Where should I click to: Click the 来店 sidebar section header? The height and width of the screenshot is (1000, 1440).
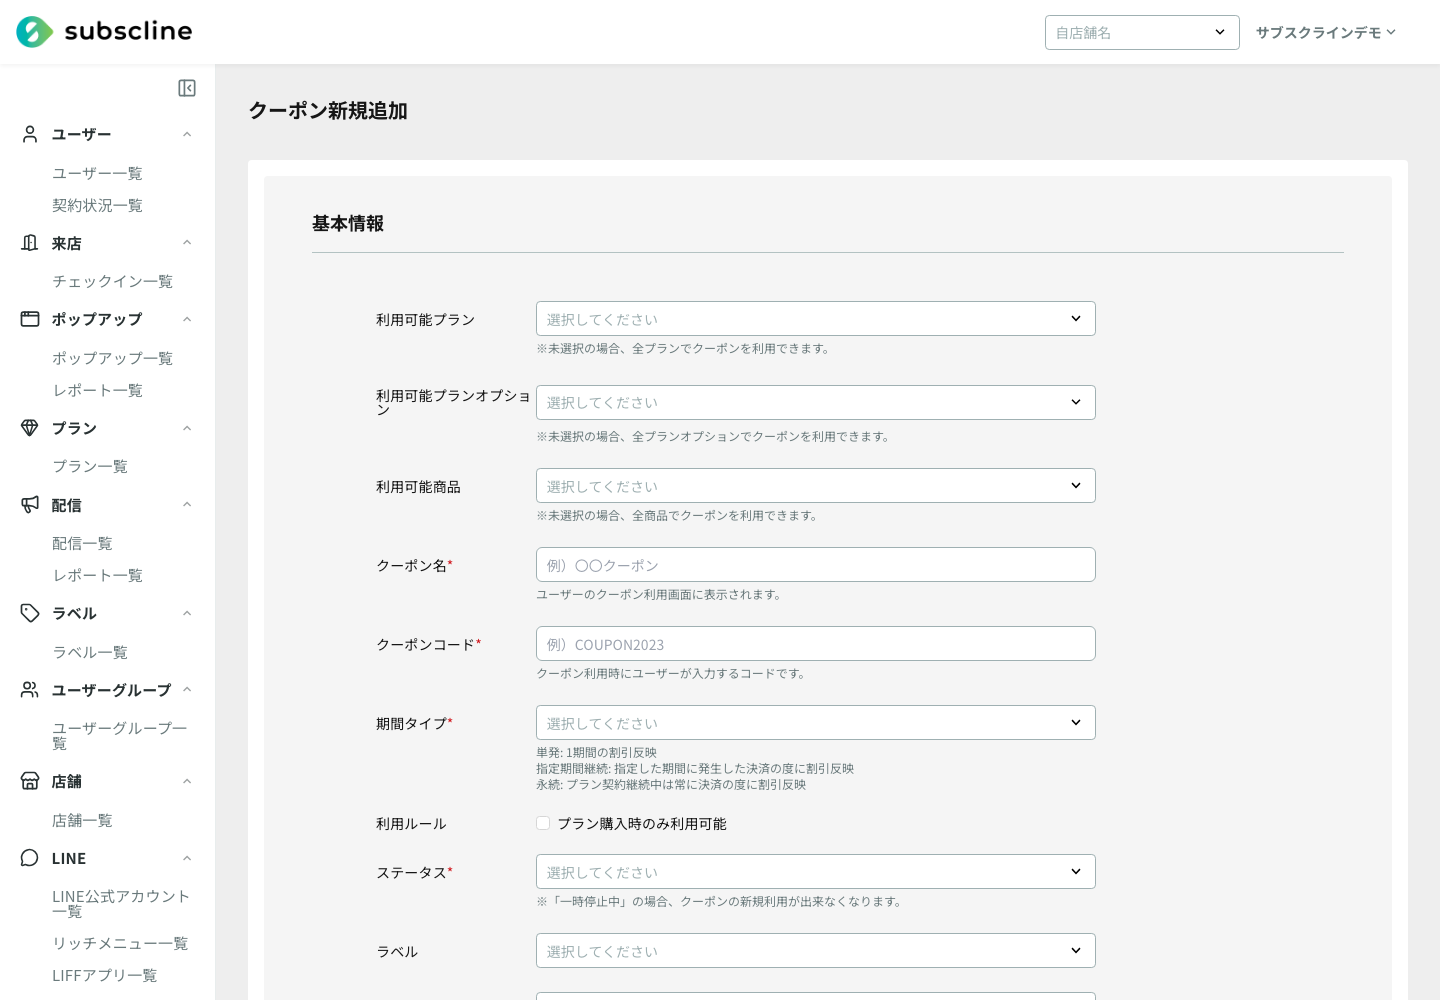click(107, 243)
